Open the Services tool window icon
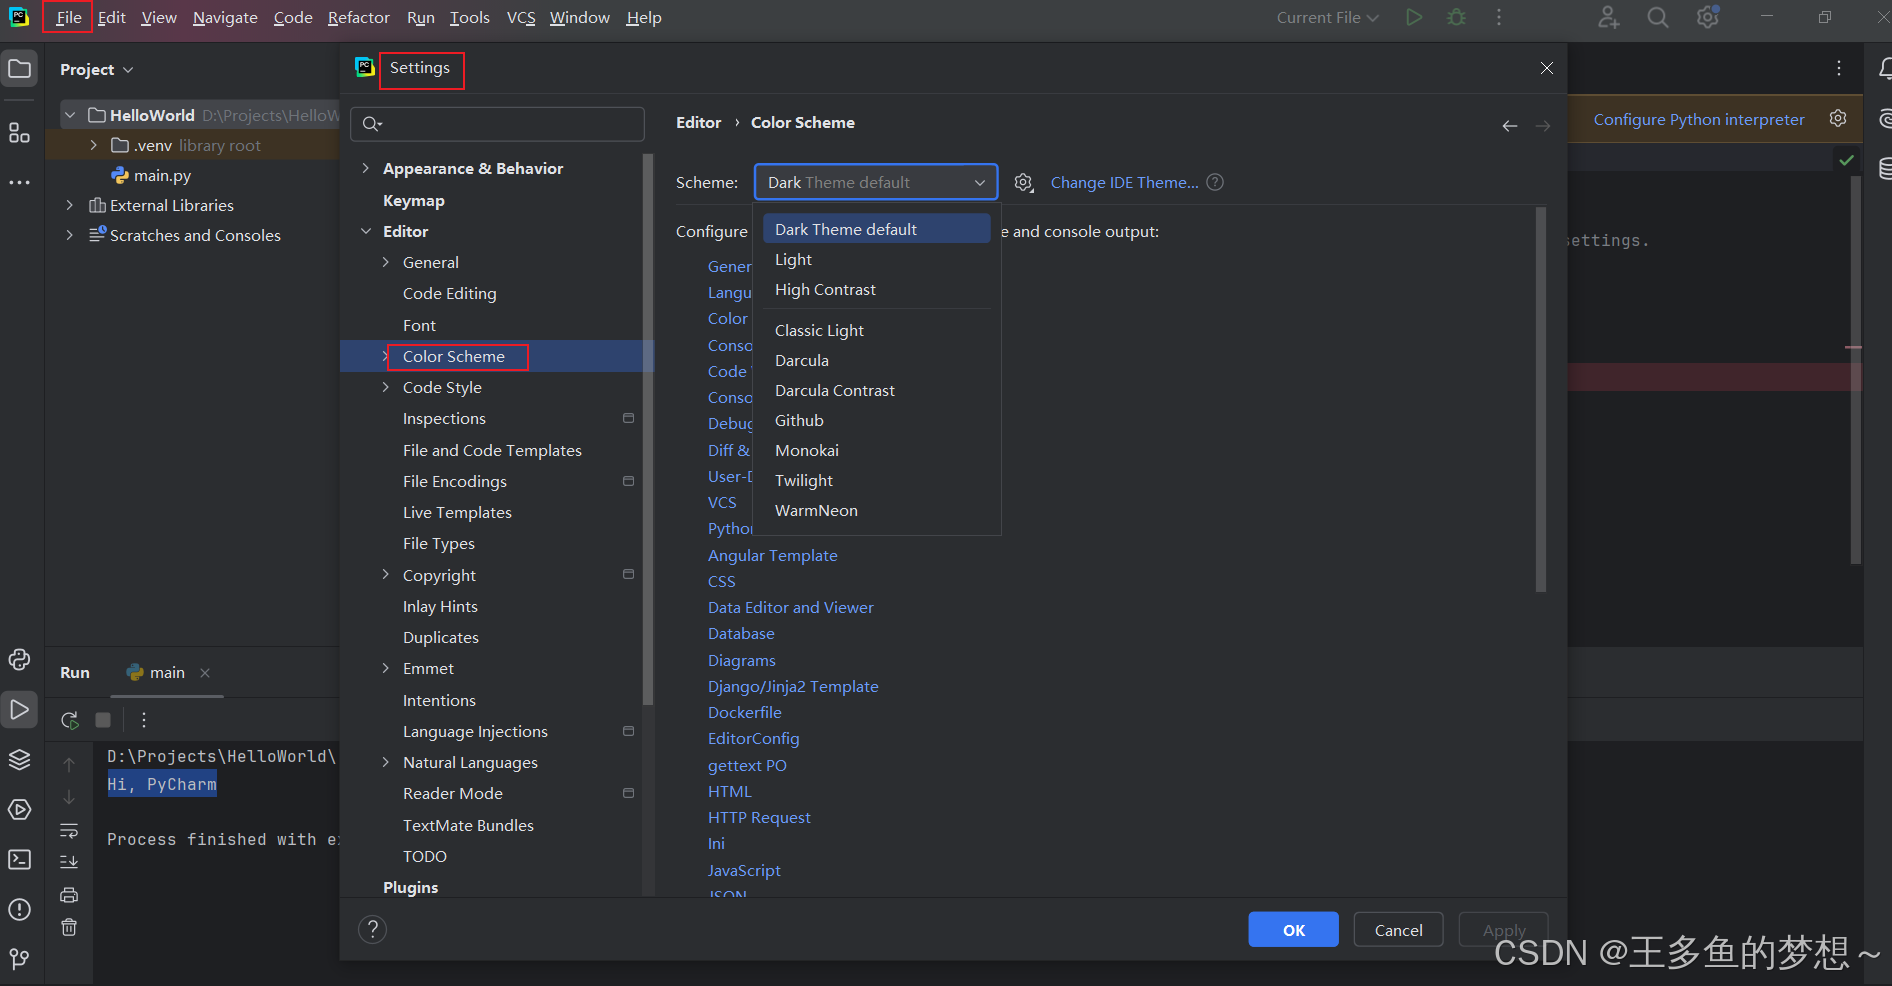The image size is (1892, 986). pos(19,810)
